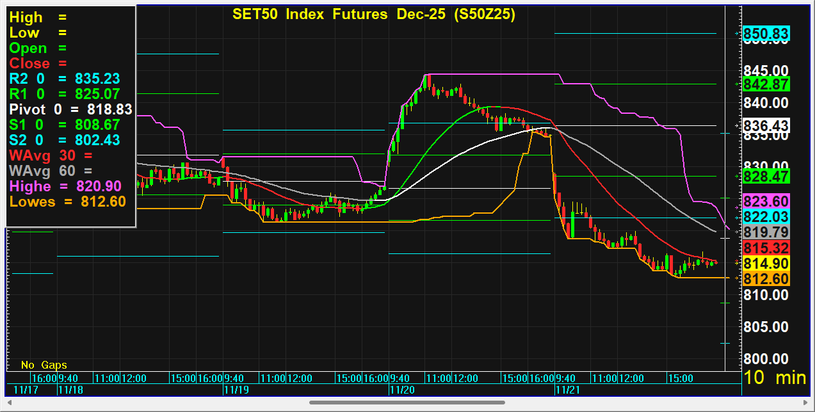
Task: Click the 11/19 date marker on time axis
Action: point(234,391)
